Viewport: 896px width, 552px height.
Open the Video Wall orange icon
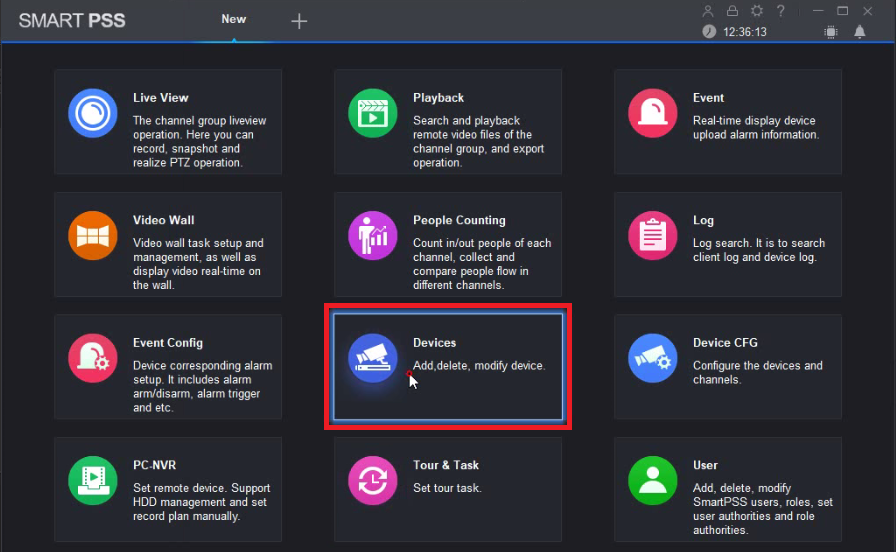pyautogui.click(x=93, y=235)
